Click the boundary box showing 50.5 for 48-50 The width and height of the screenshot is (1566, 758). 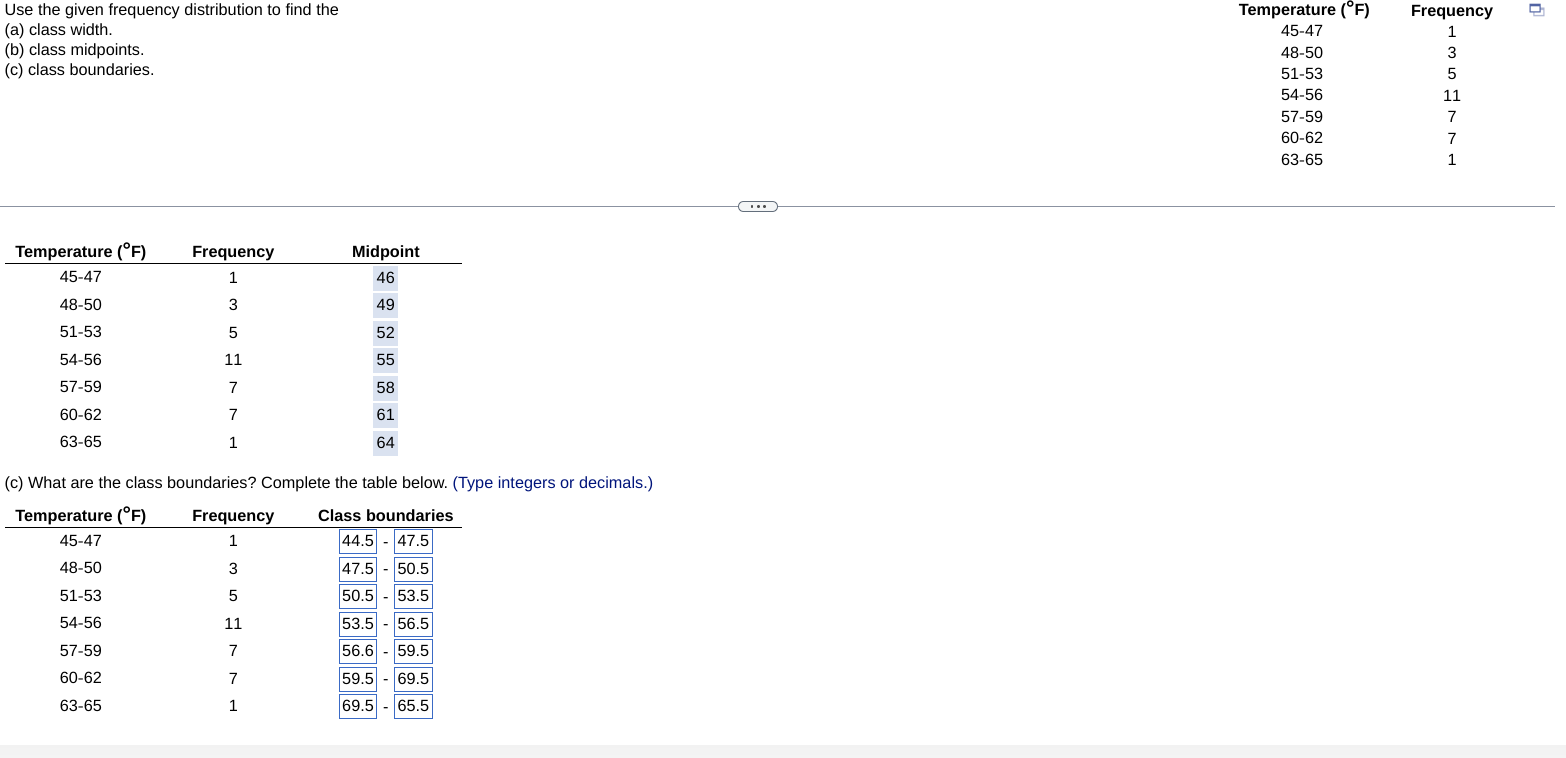(412, 568)
